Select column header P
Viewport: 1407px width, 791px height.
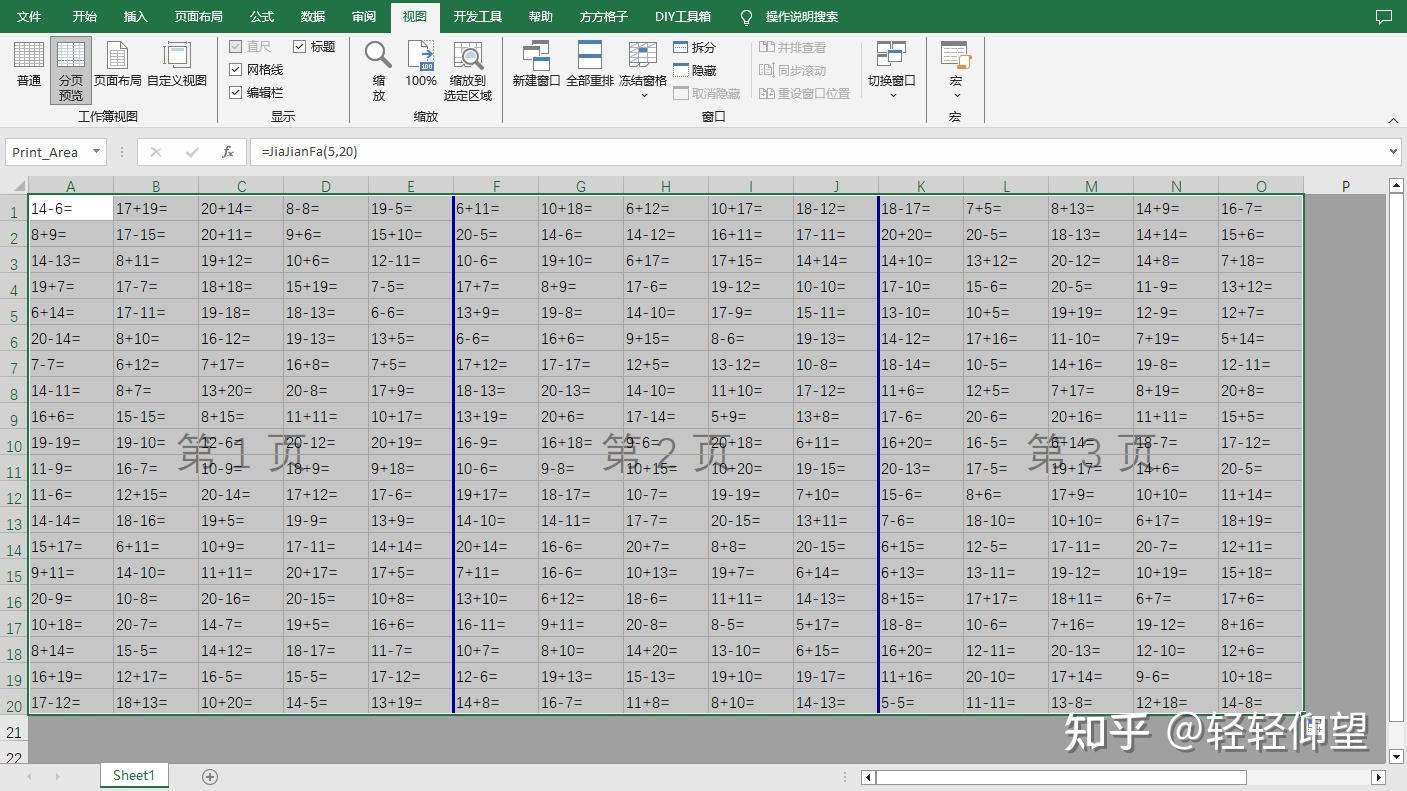1346,186
